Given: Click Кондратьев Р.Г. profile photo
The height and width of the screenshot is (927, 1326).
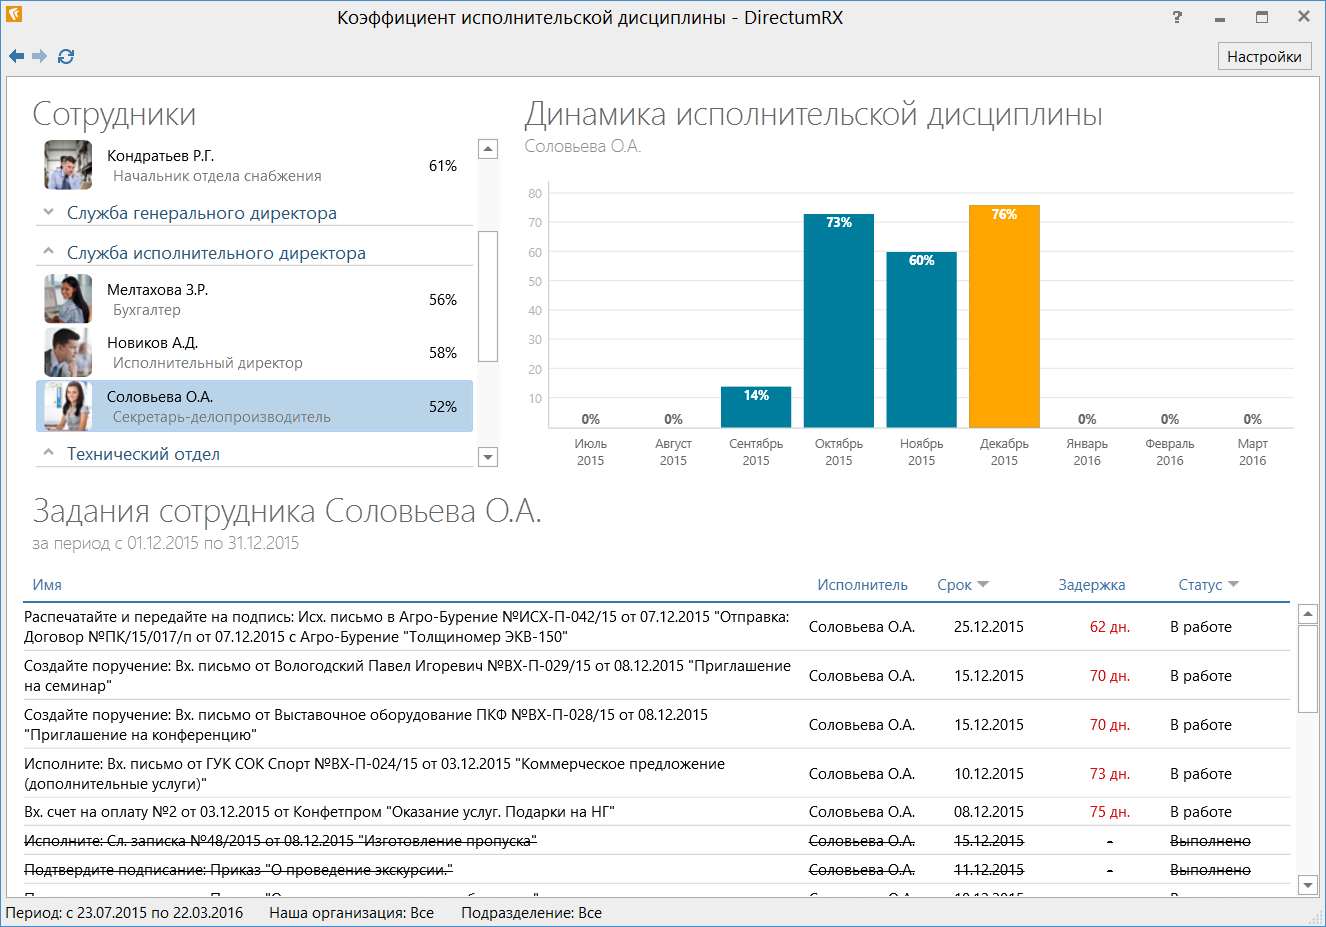Looking at the screenshot, I should (68, 165).
